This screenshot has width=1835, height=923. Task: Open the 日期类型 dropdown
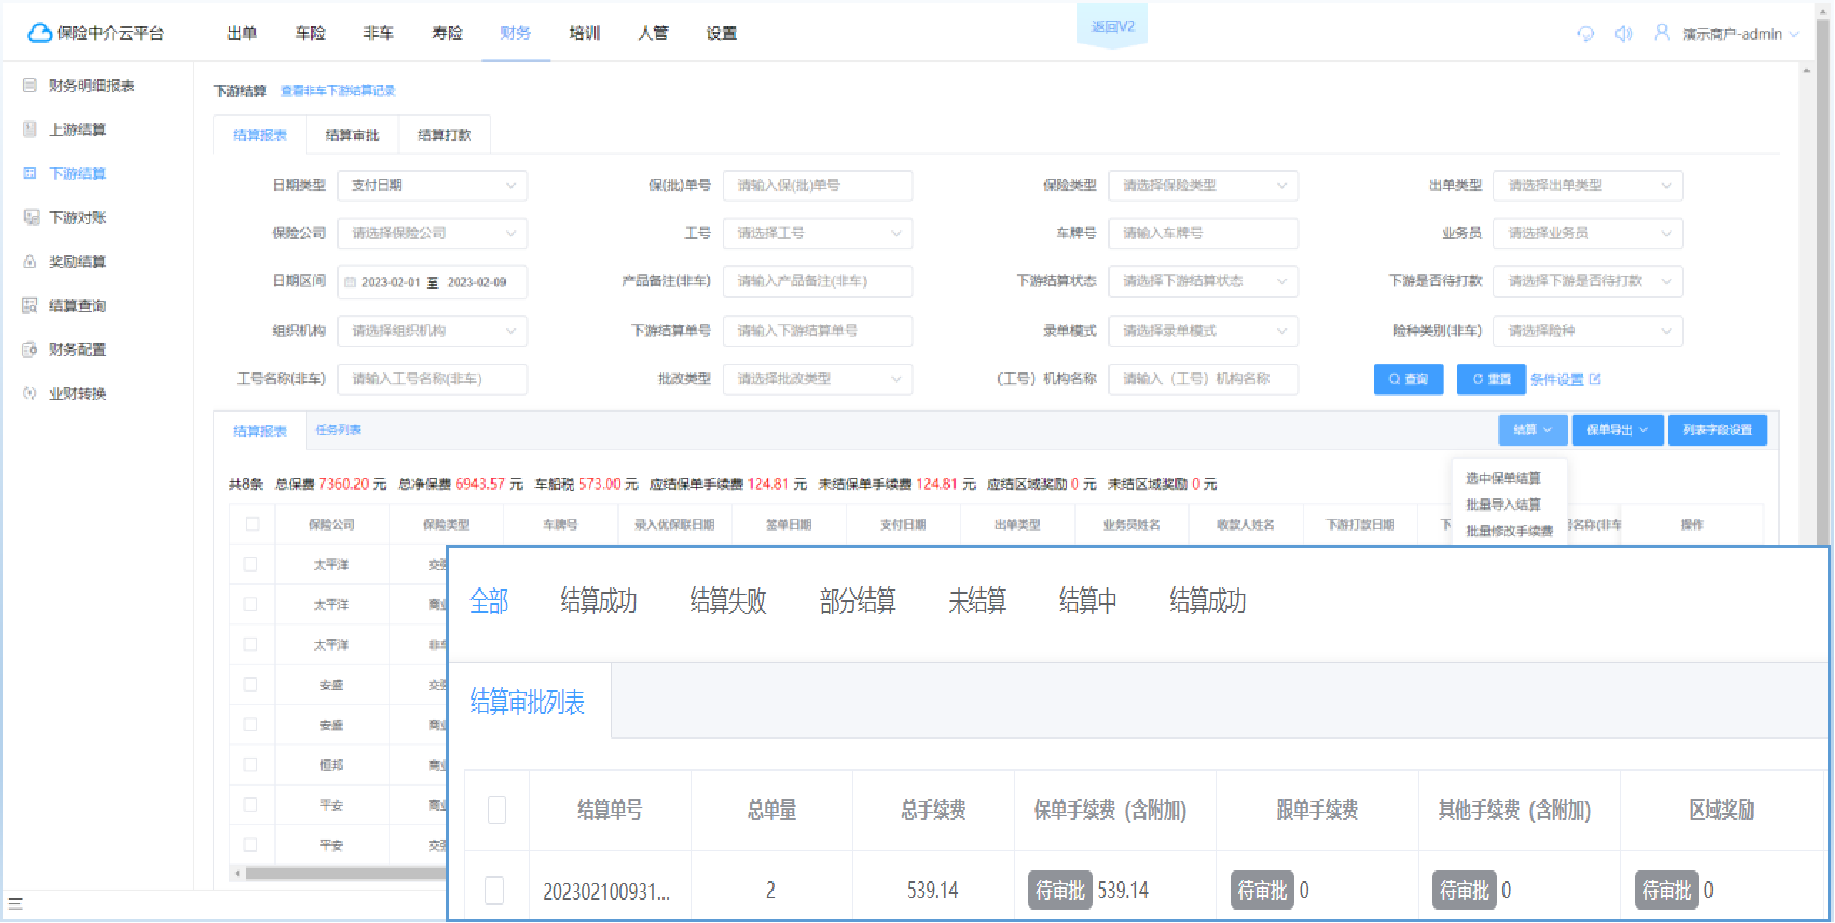tap(432, 185)
